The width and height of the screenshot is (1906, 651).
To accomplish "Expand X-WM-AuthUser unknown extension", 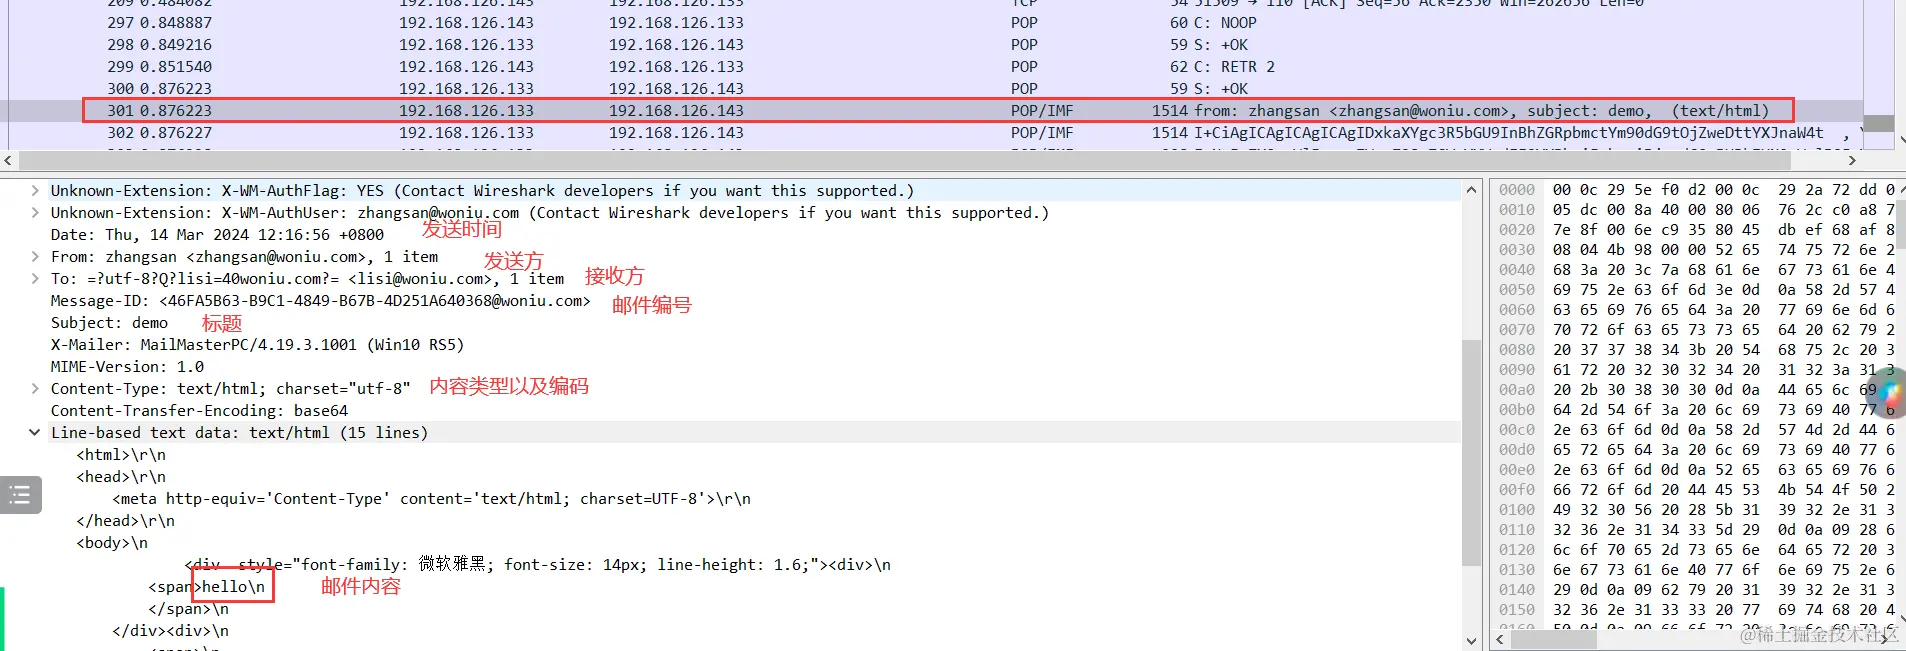I will coord(35,213).
